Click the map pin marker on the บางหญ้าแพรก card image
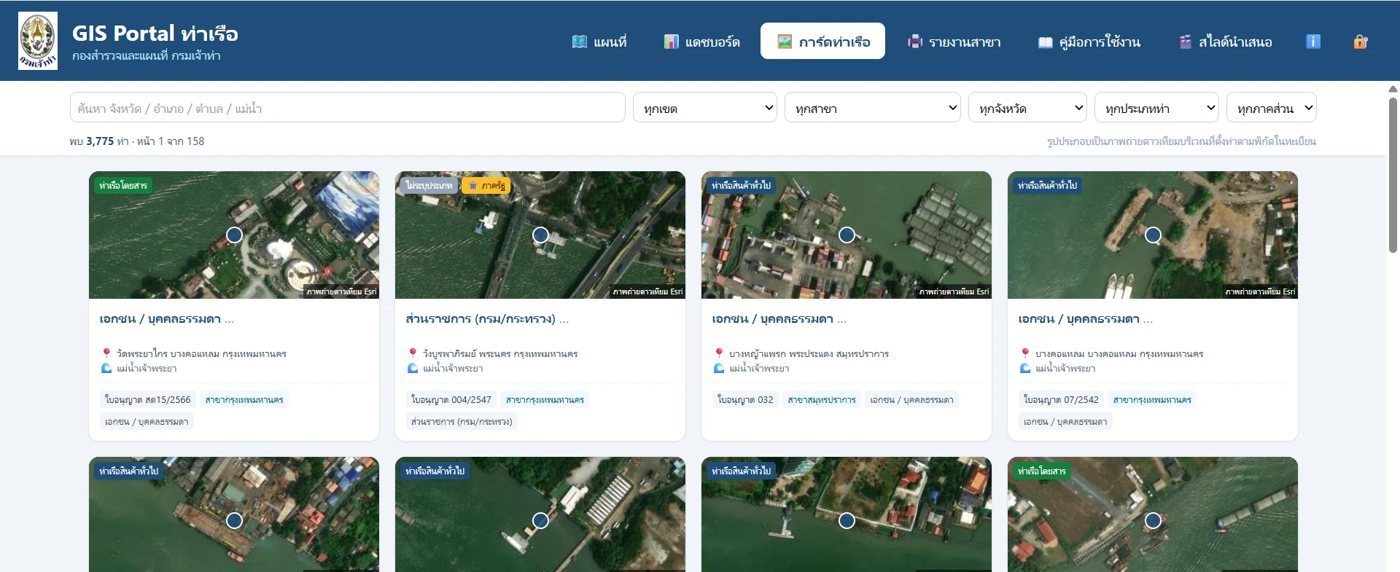Screen dimensions: 1400x572 (846, 235)
